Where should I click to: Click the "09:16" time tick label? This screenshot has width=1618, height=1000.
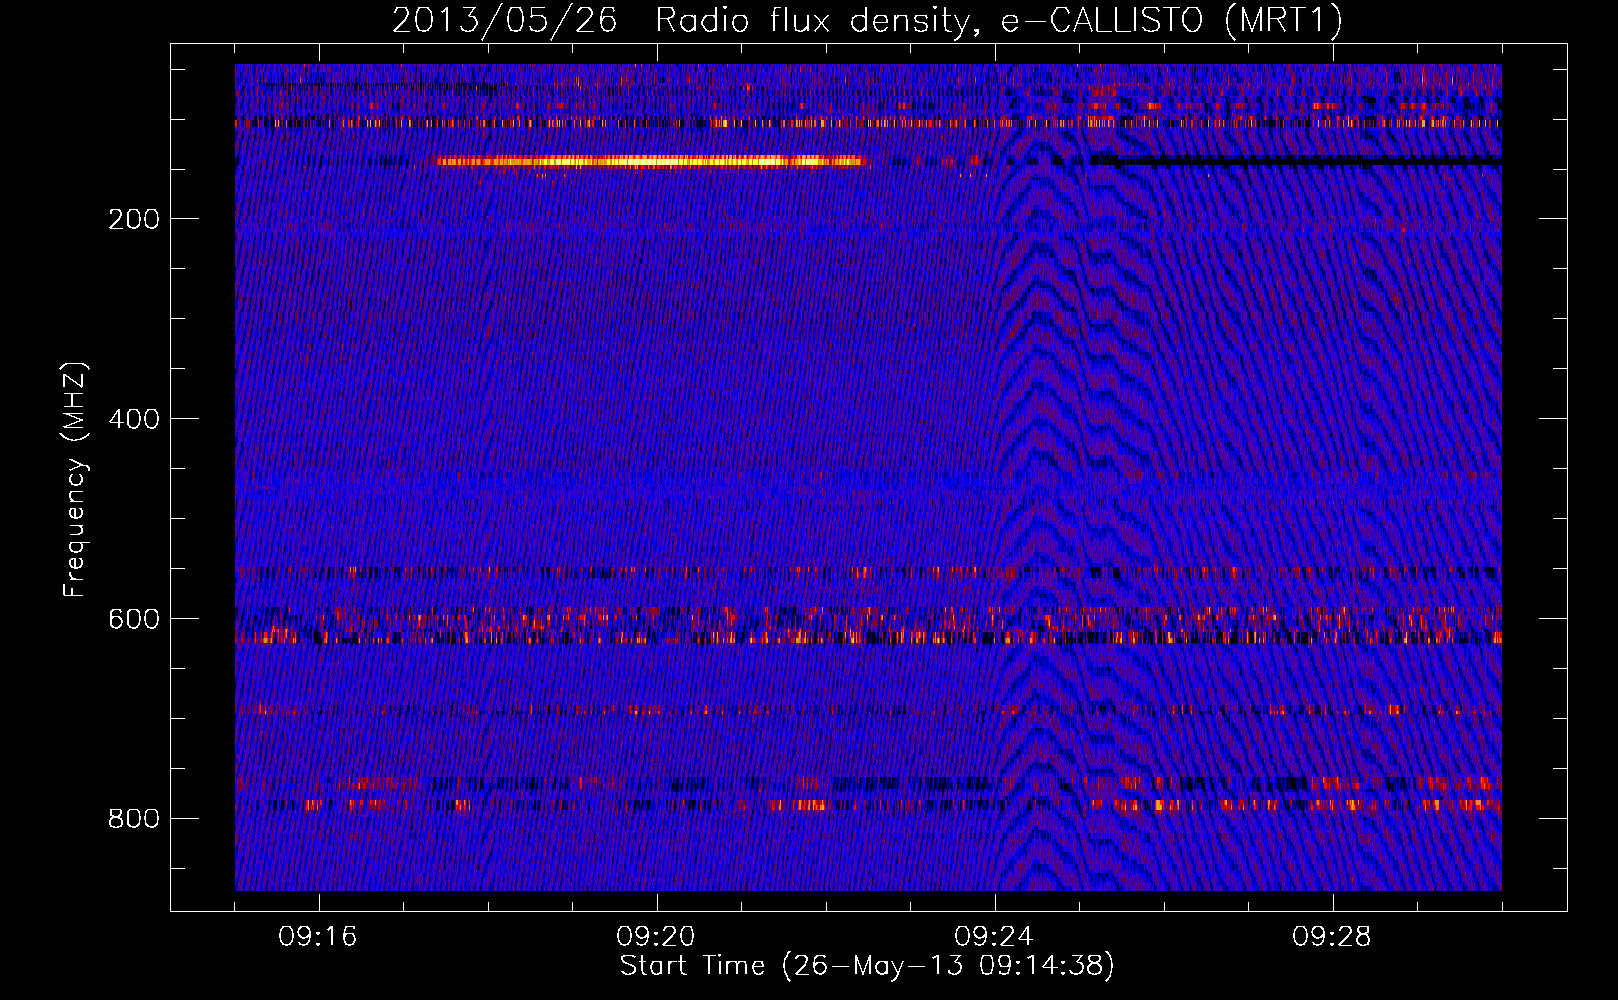(x=318, y=937)
